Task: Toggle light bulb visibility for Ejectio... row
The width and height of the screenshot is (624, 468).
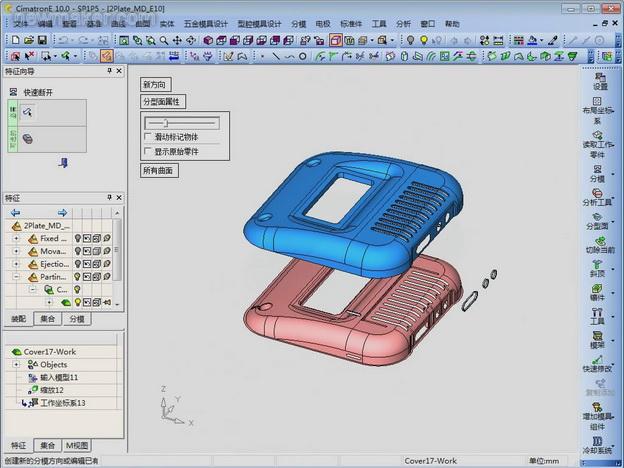Action: [78, 264]
